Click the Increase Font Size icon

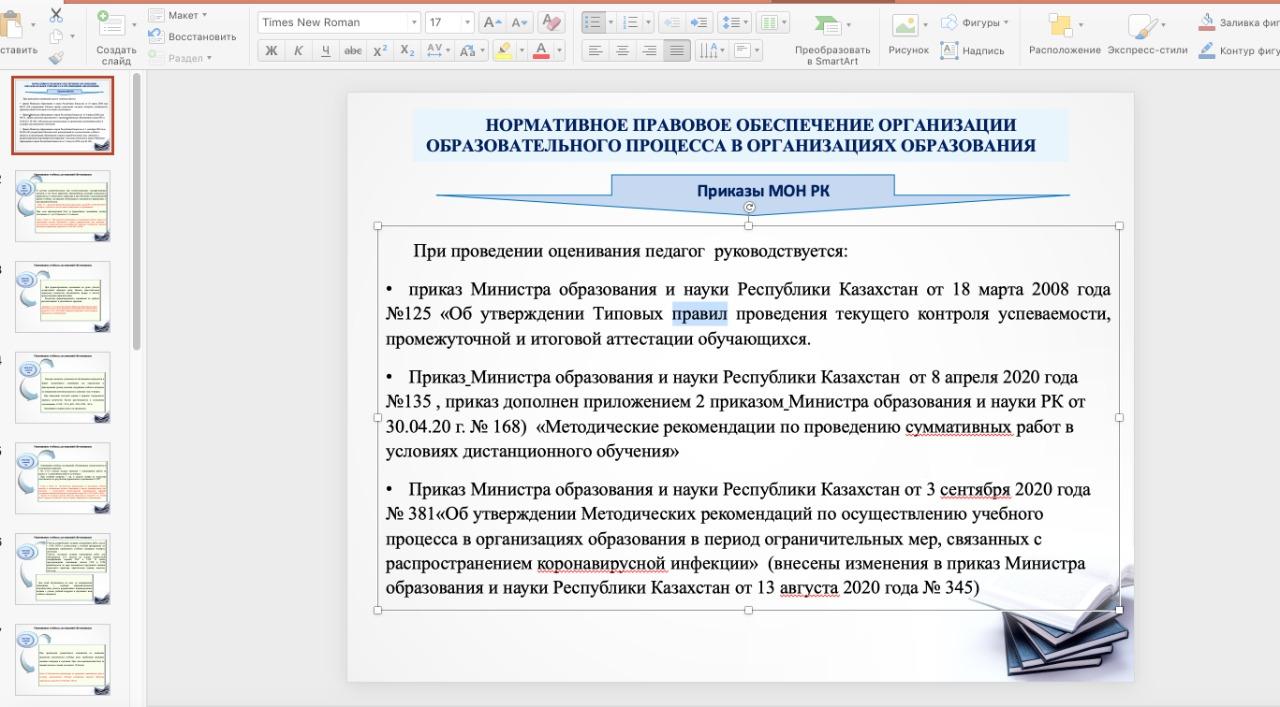pos(491,23)
